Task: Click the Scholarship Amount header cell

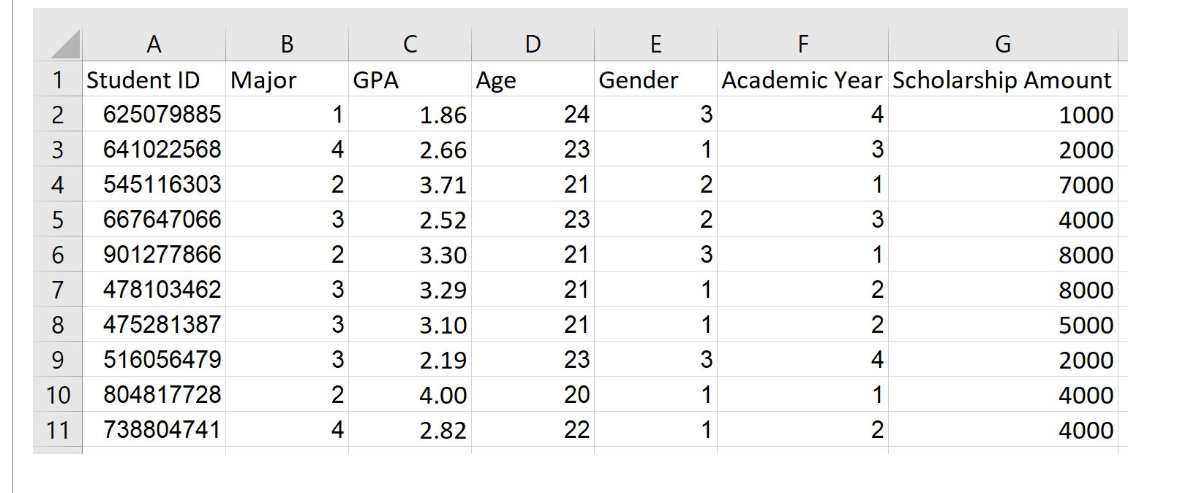Action: click(1002, 79)
